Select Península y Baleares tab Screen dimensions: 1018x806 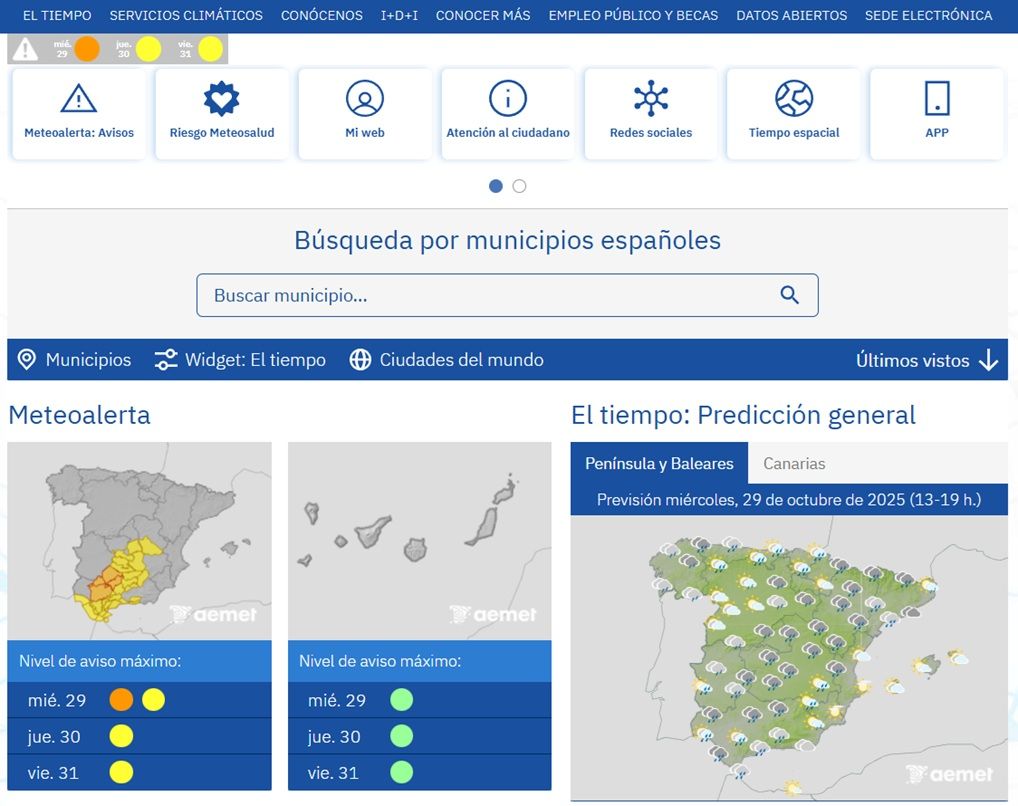(659, 464)
